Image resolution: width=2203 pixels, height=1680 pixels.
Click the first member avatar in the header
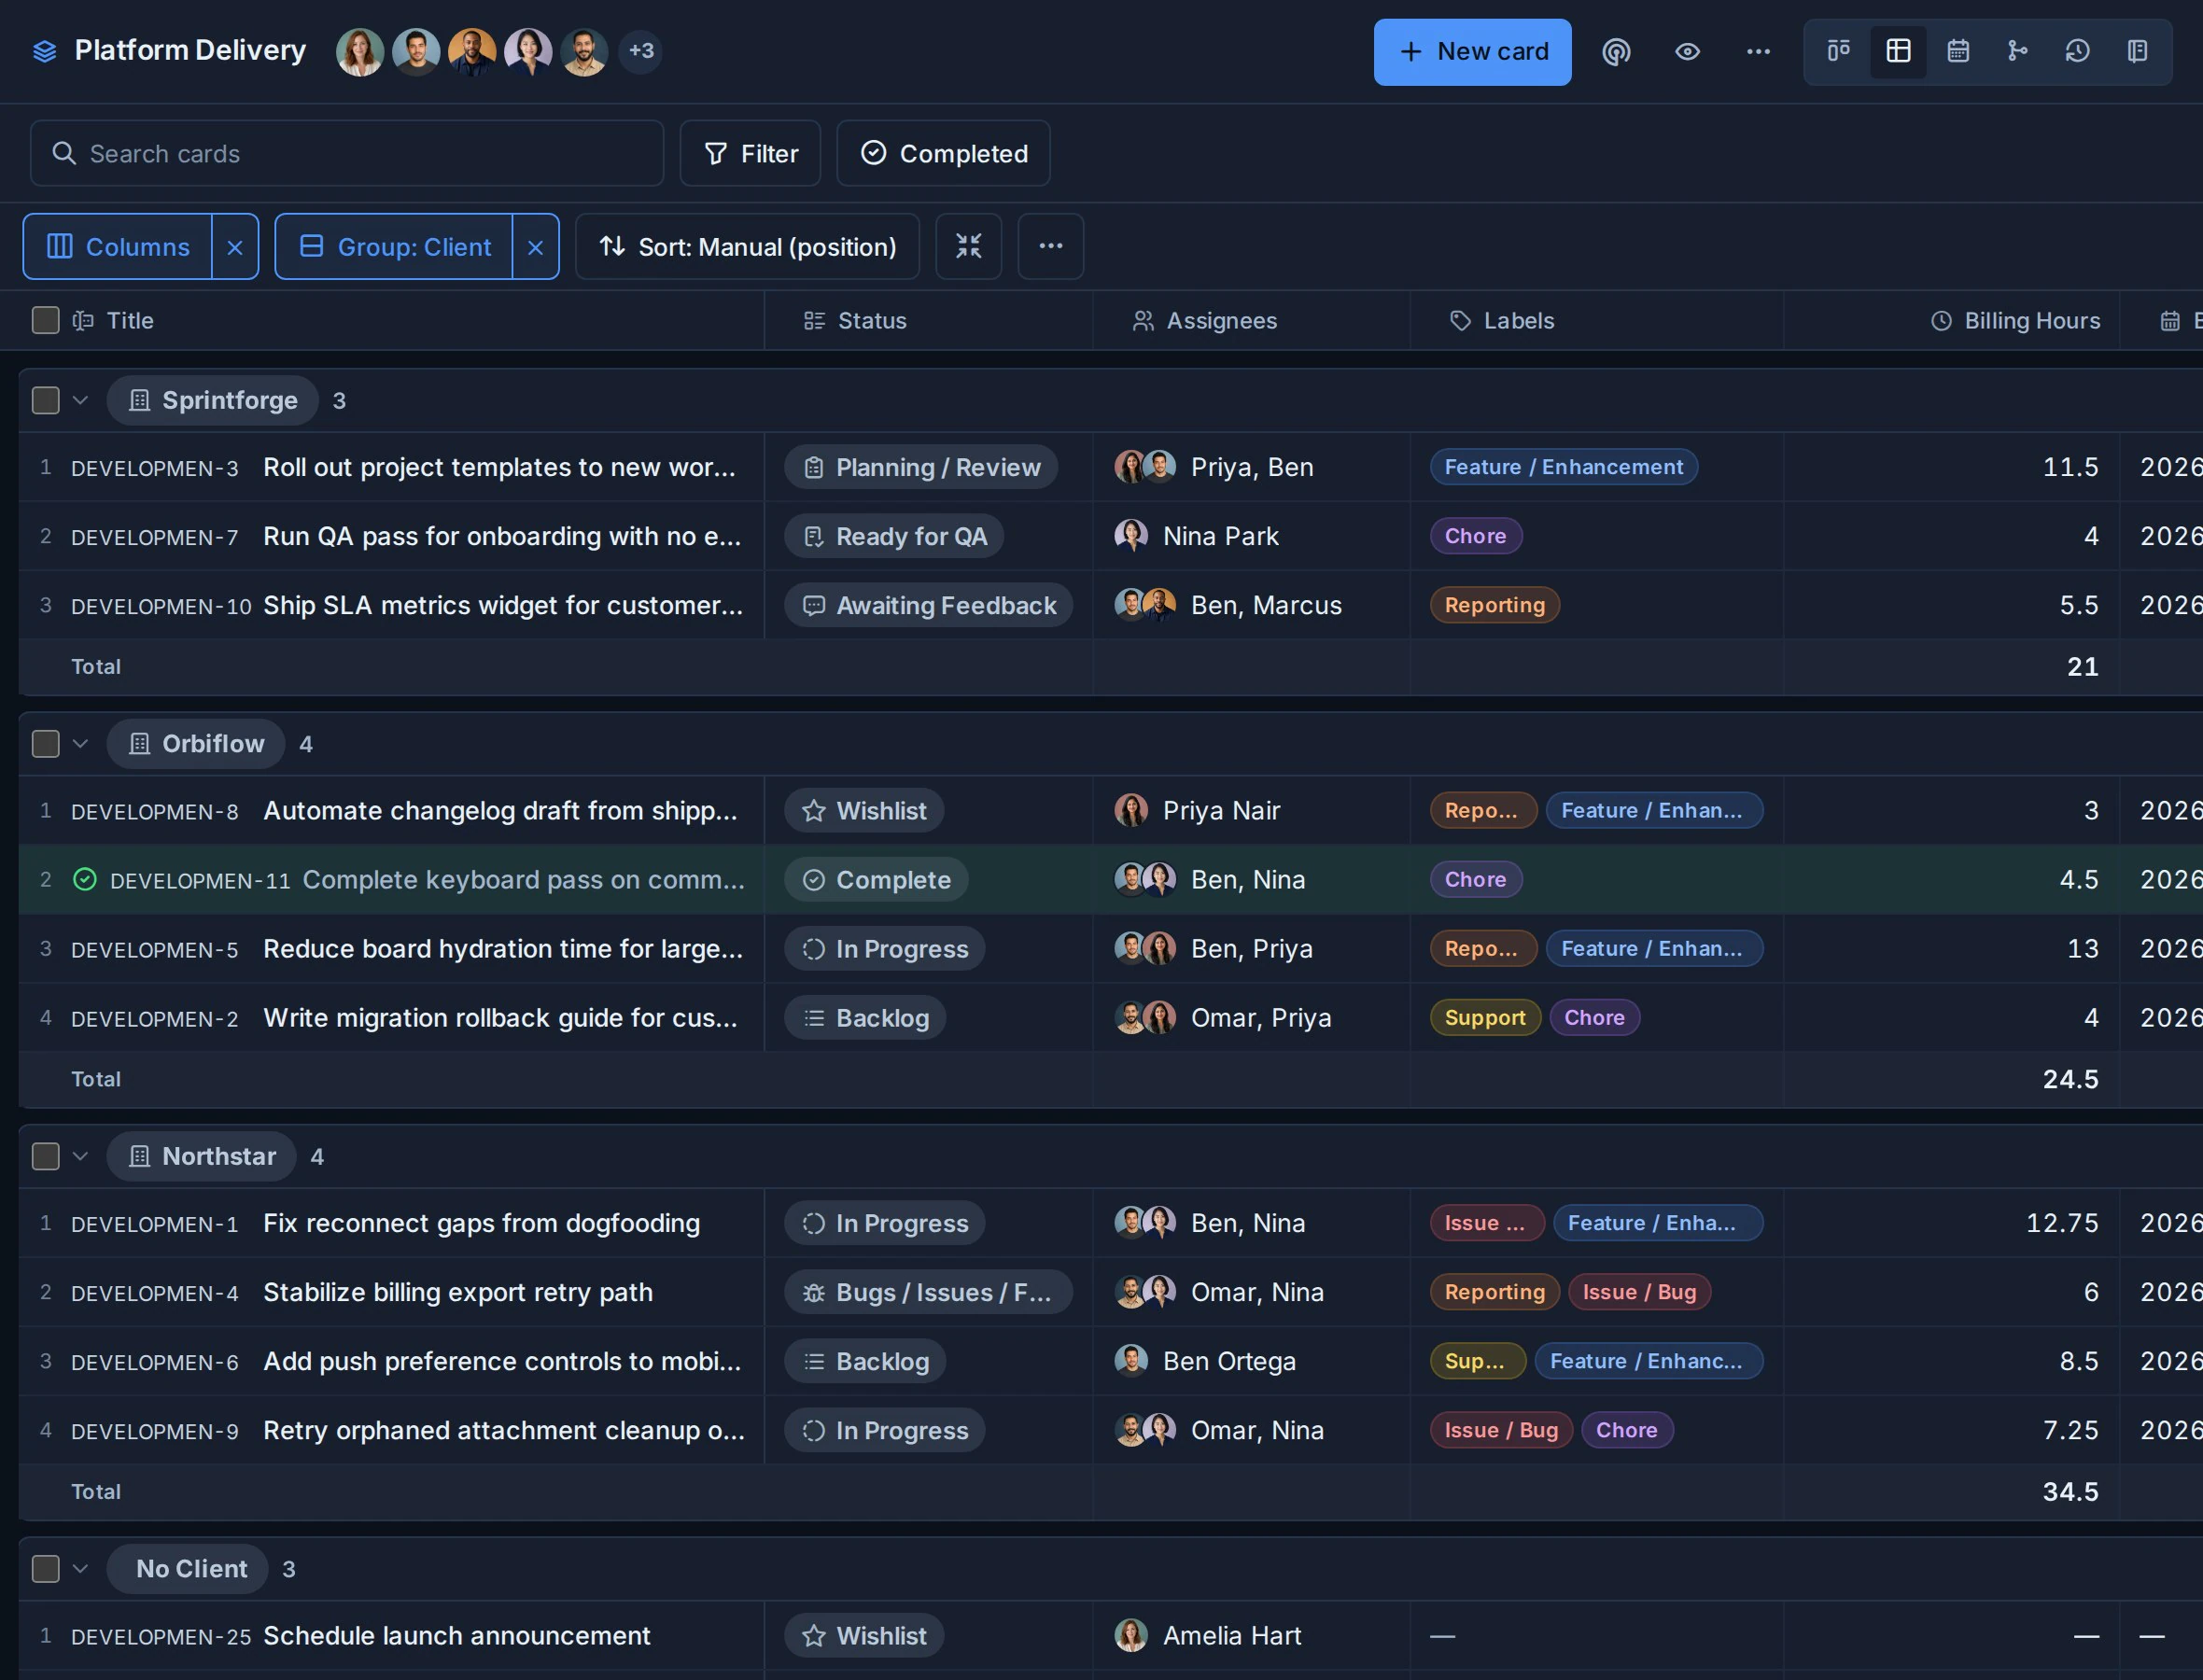[360, 51]
